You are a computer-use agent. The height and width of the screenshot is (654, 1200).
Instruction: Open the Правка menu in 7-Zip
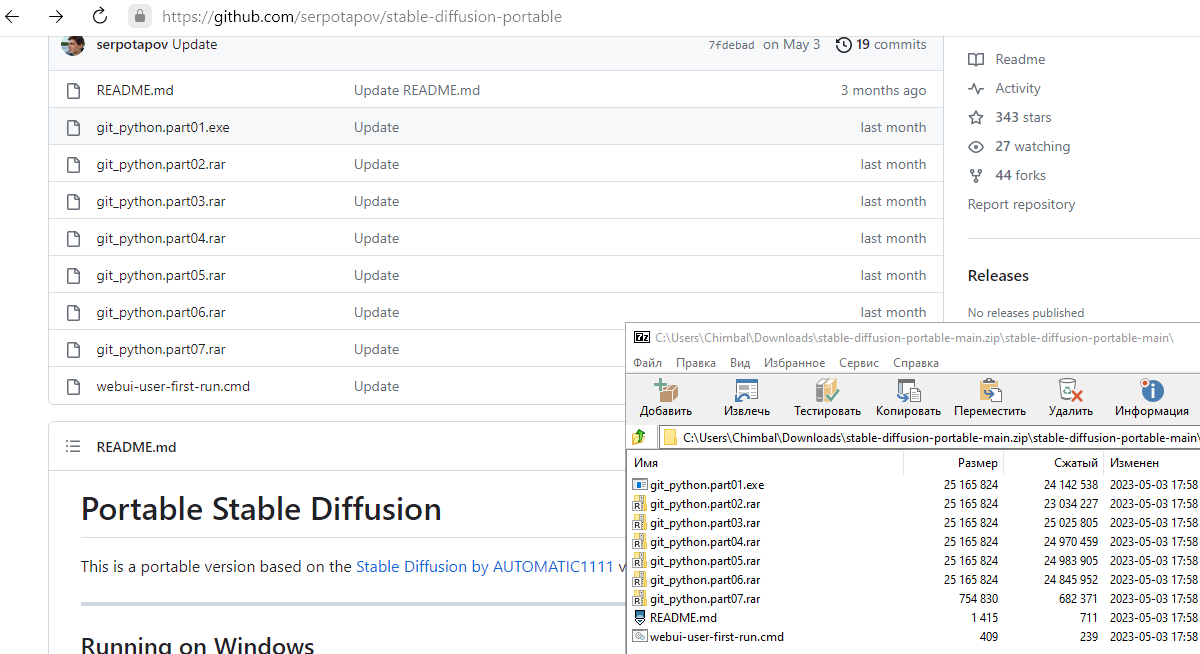click(x=696, y=363)
